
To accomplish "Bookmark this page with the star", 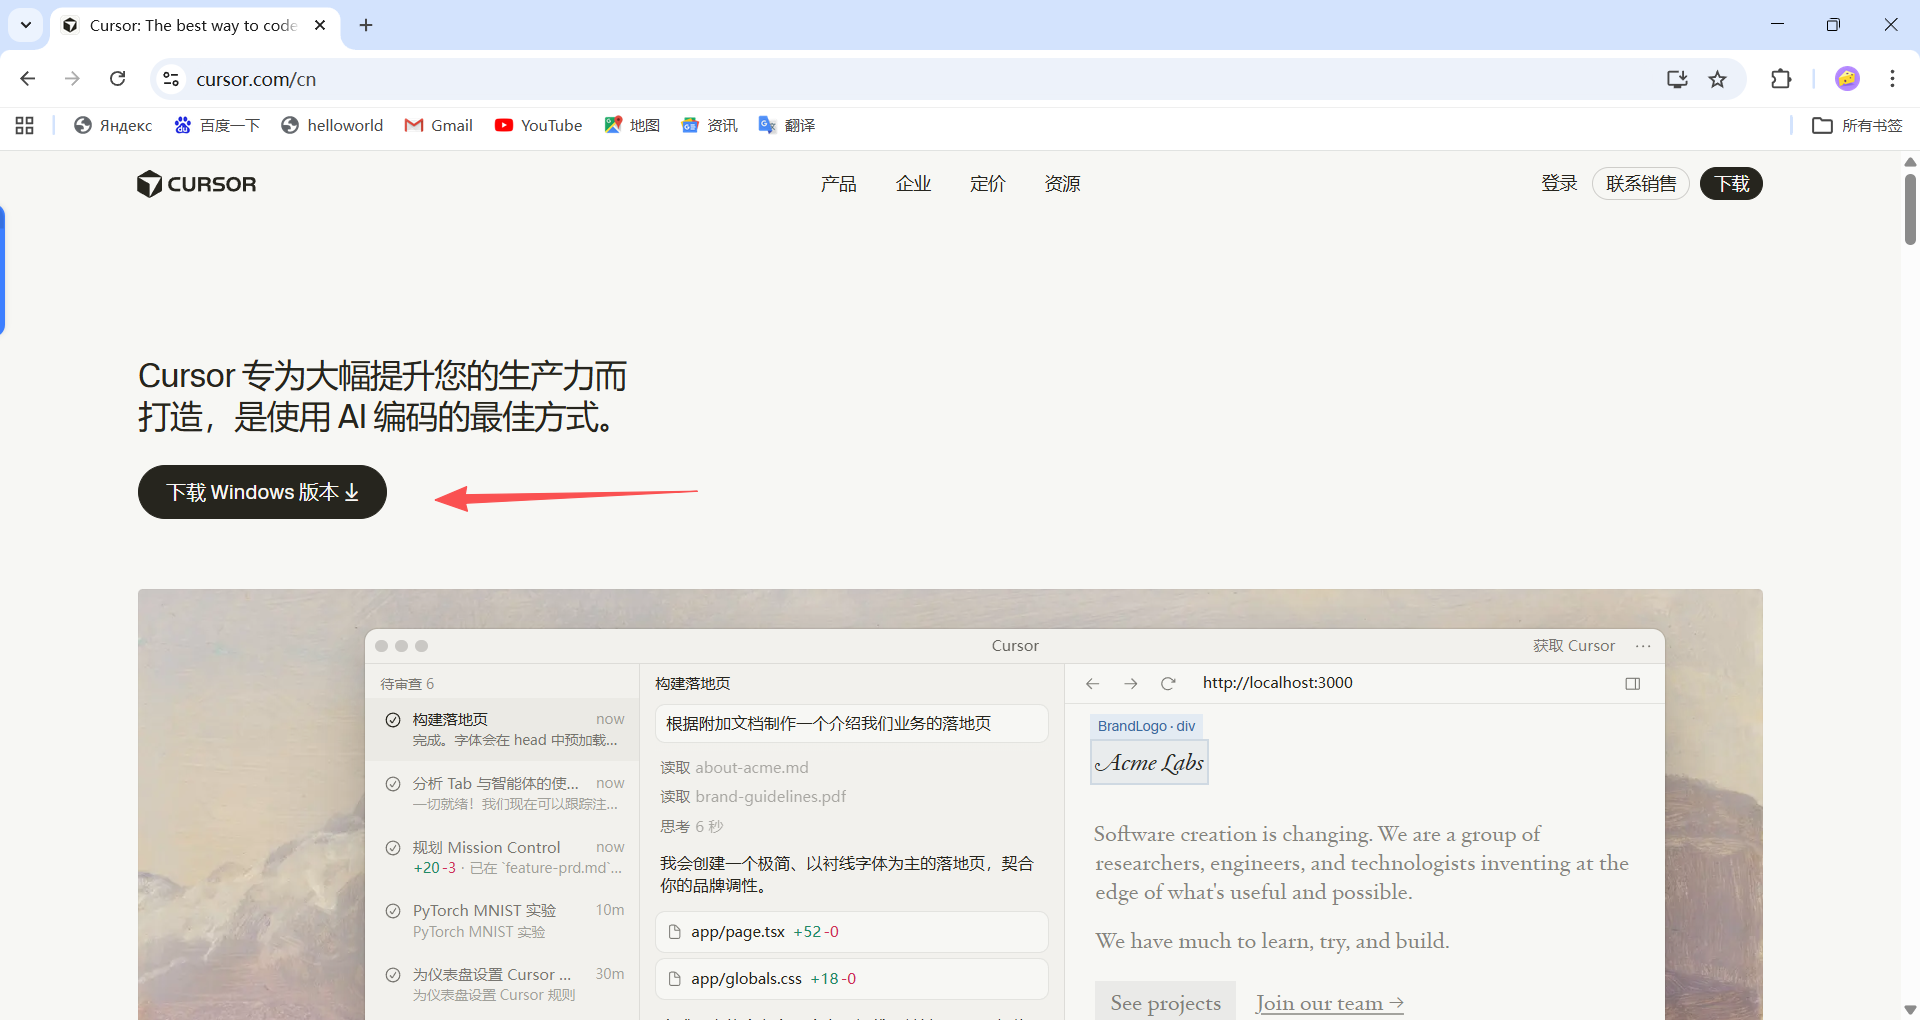I will click(1718, 79).
